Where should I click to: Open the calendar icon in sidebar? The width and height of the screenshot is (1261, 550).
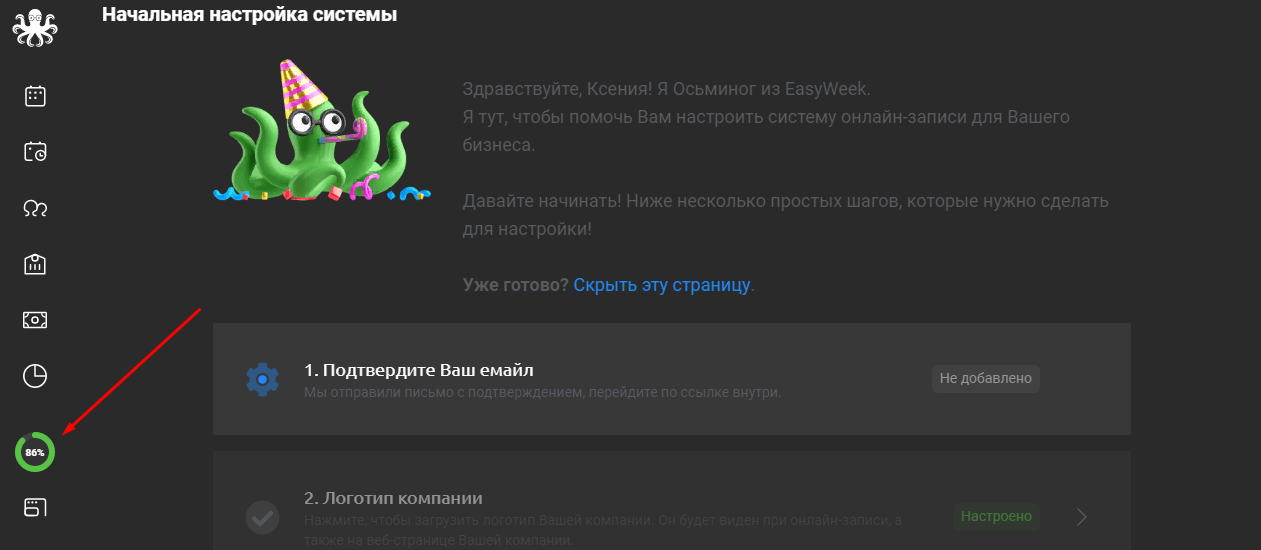[x=35, y=96]
